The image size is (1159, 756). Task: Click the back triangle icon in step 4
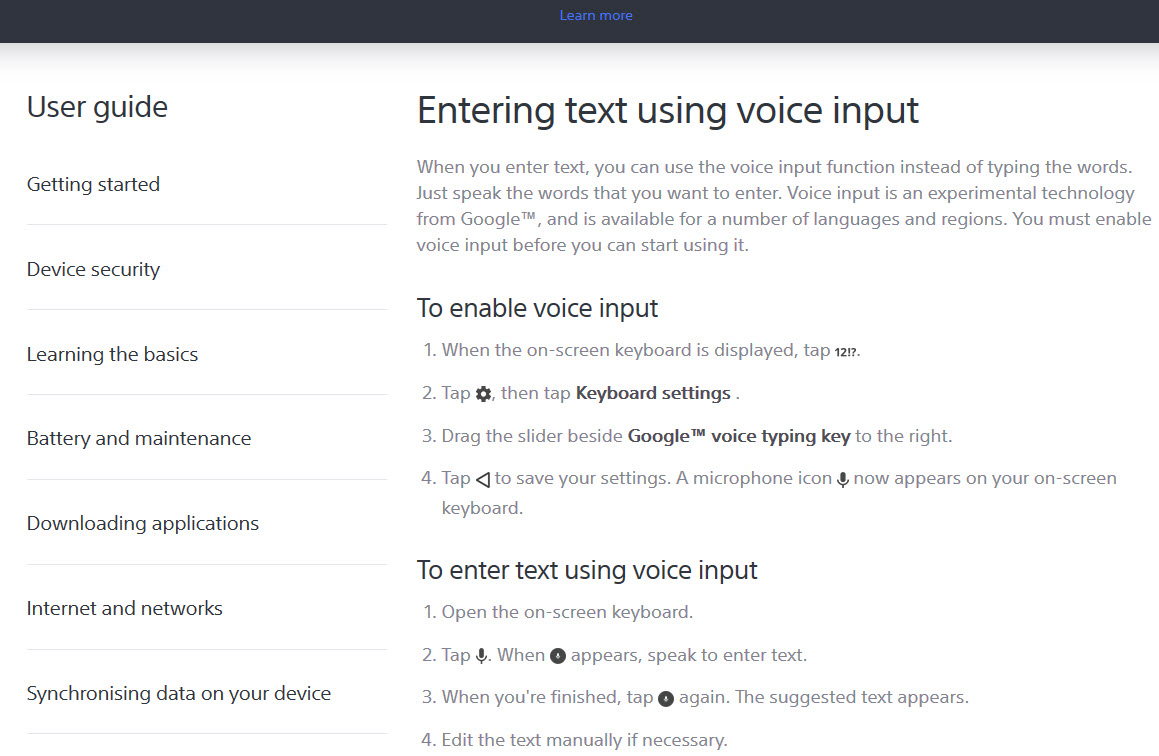[x=483, y=479]
